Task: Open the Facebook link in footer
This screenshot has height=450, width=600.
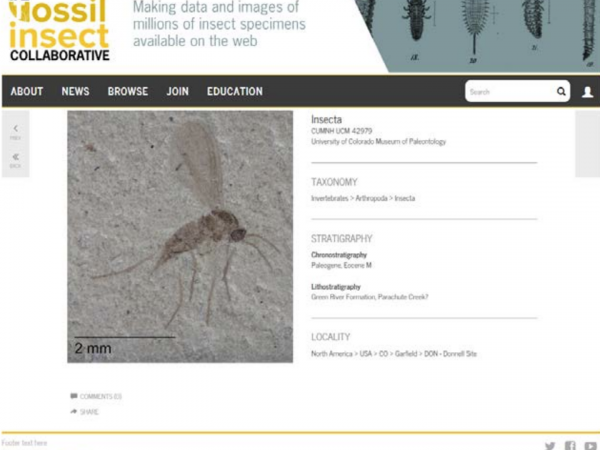Action: 570,446
